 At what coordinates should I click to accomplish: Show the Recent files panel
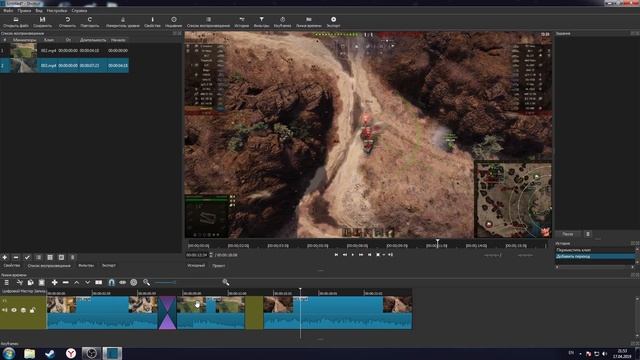pos(173,22)
